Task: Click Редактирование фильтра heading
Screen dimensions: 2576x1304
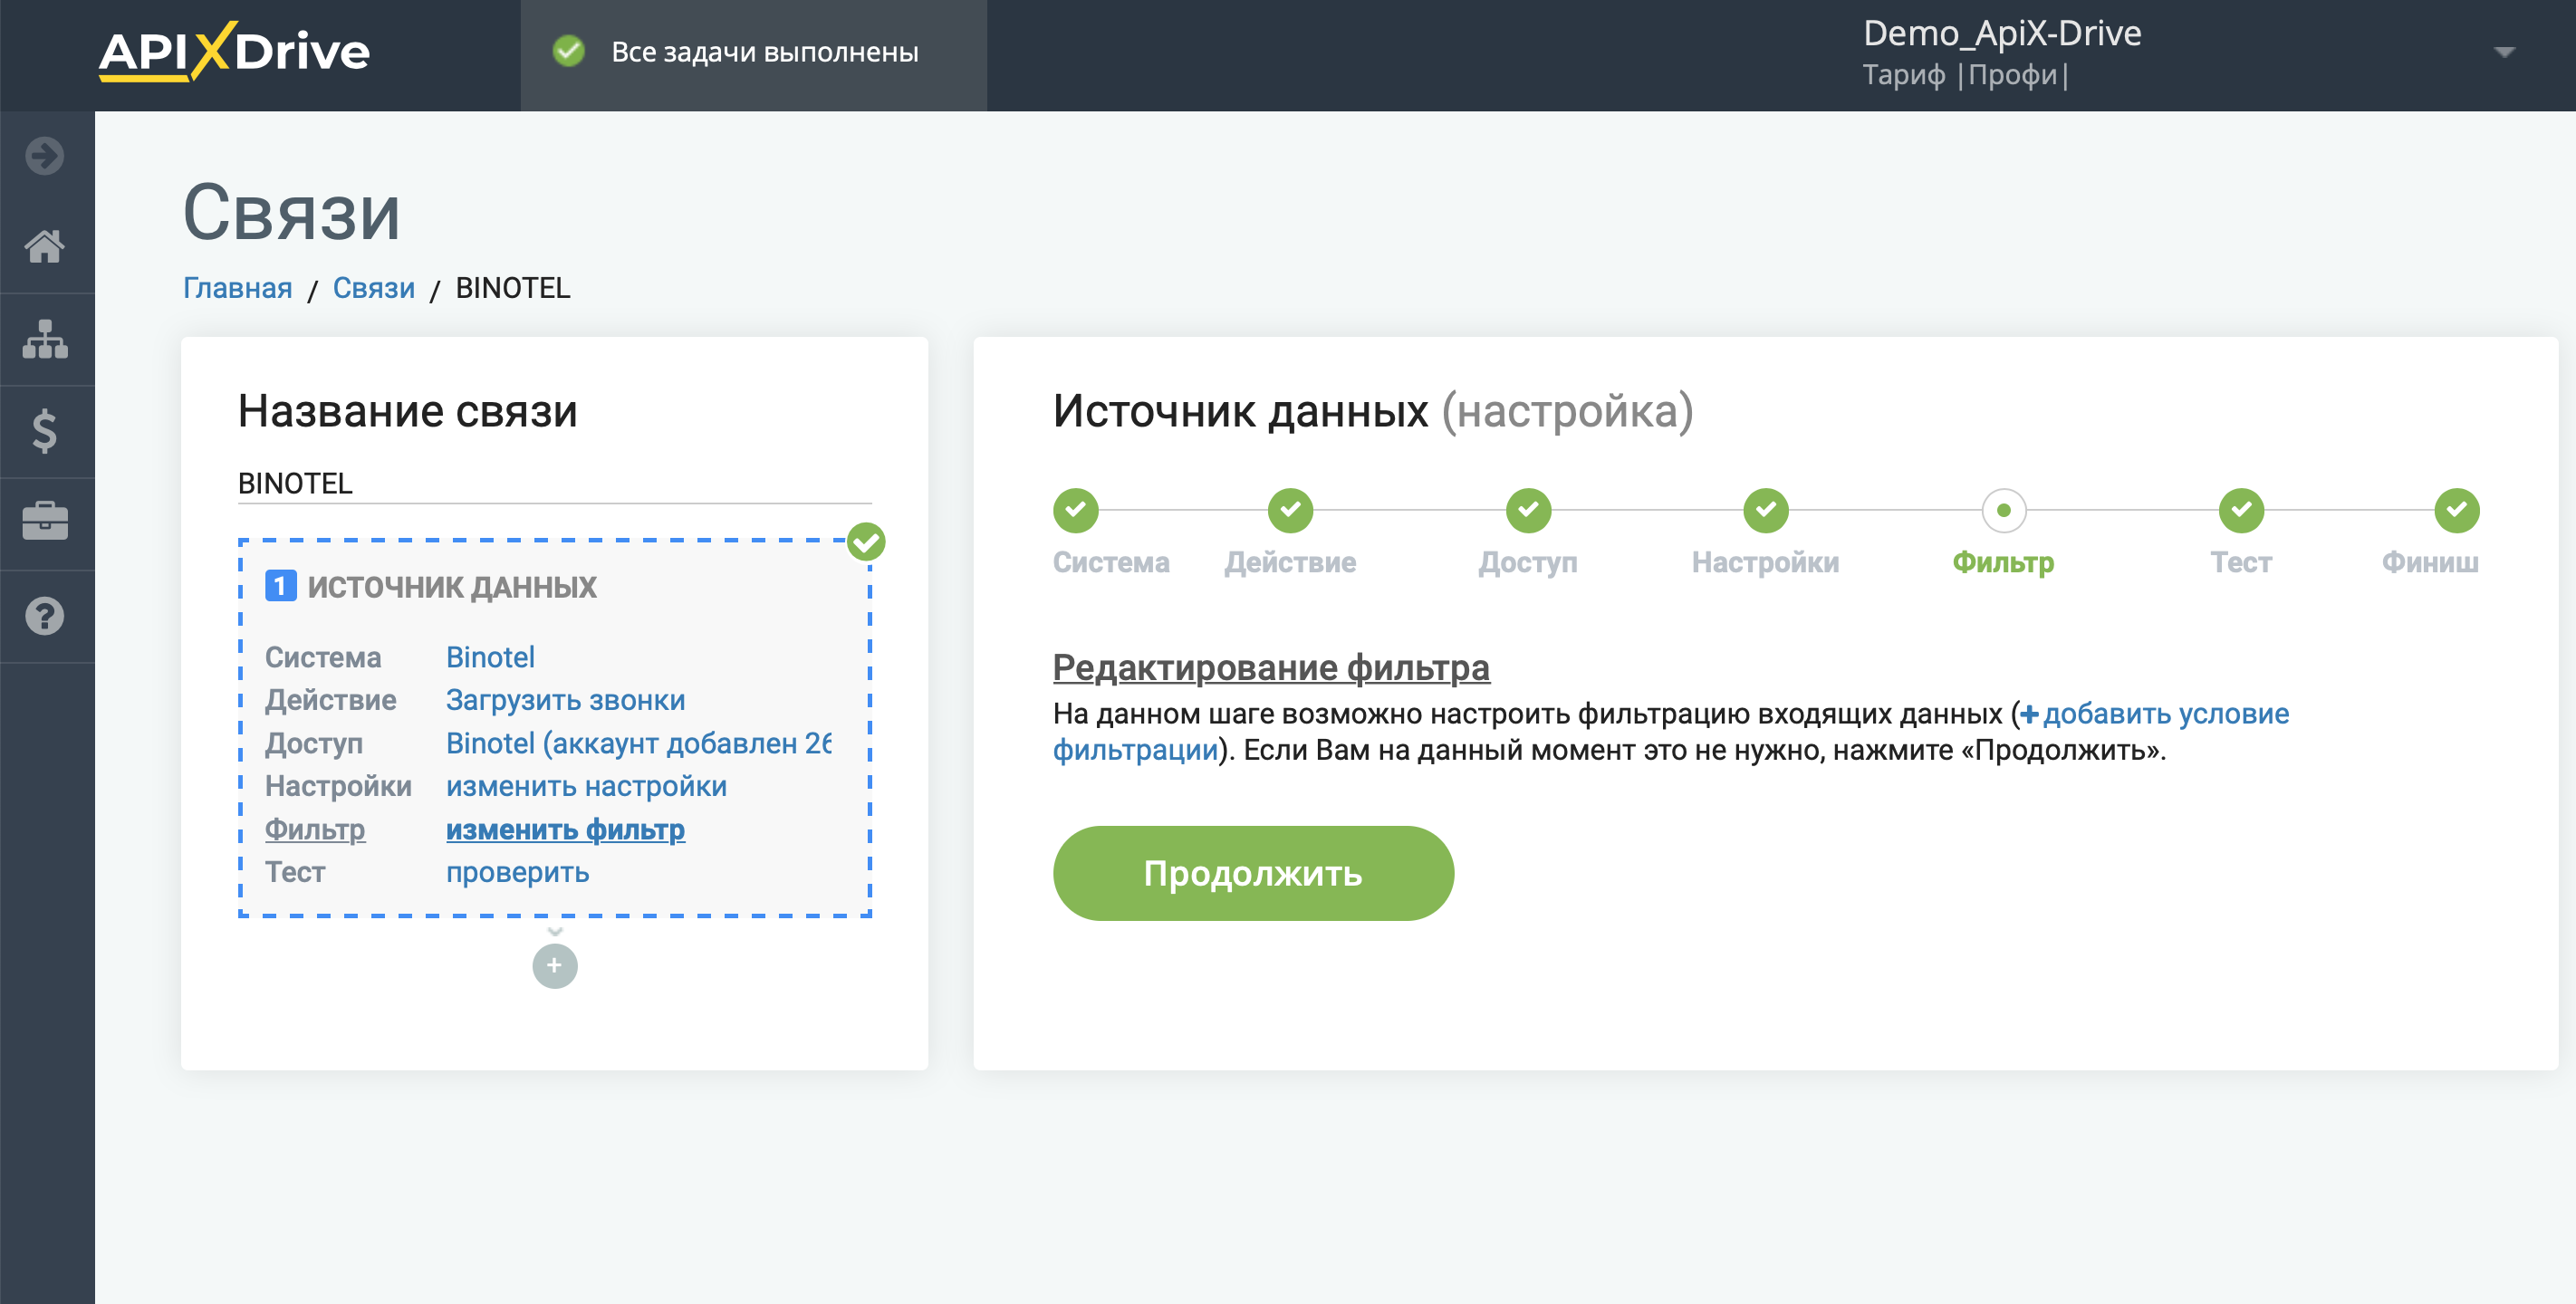Action: 1271,667
